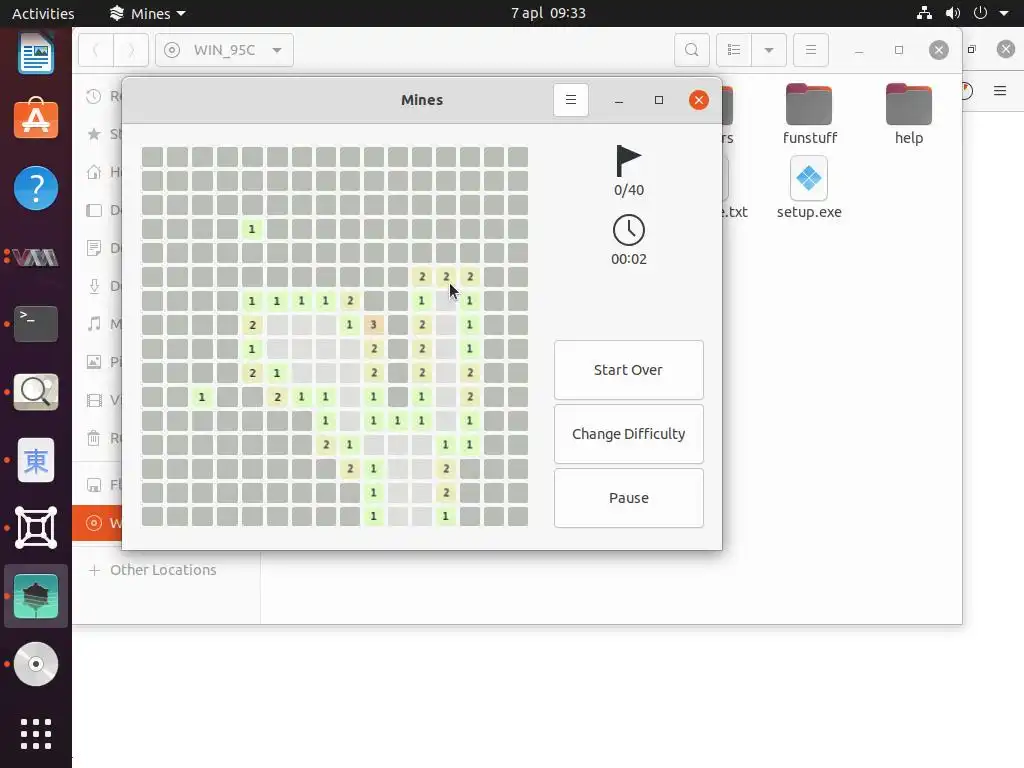Go forward in the Files window
The width and height of the screenshot is (1024, 768).
click(131, 50)
